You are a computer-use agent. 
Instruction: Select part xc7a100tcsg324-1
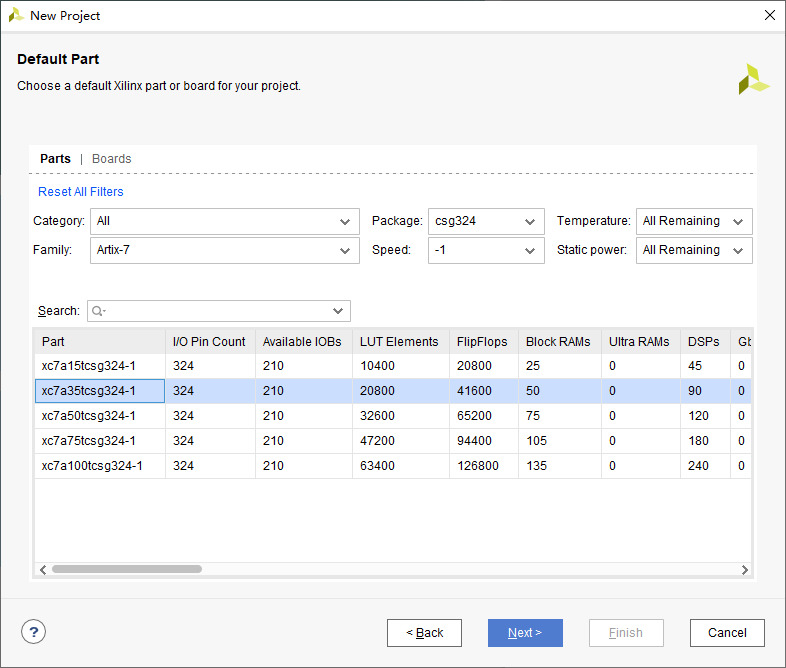92,466
